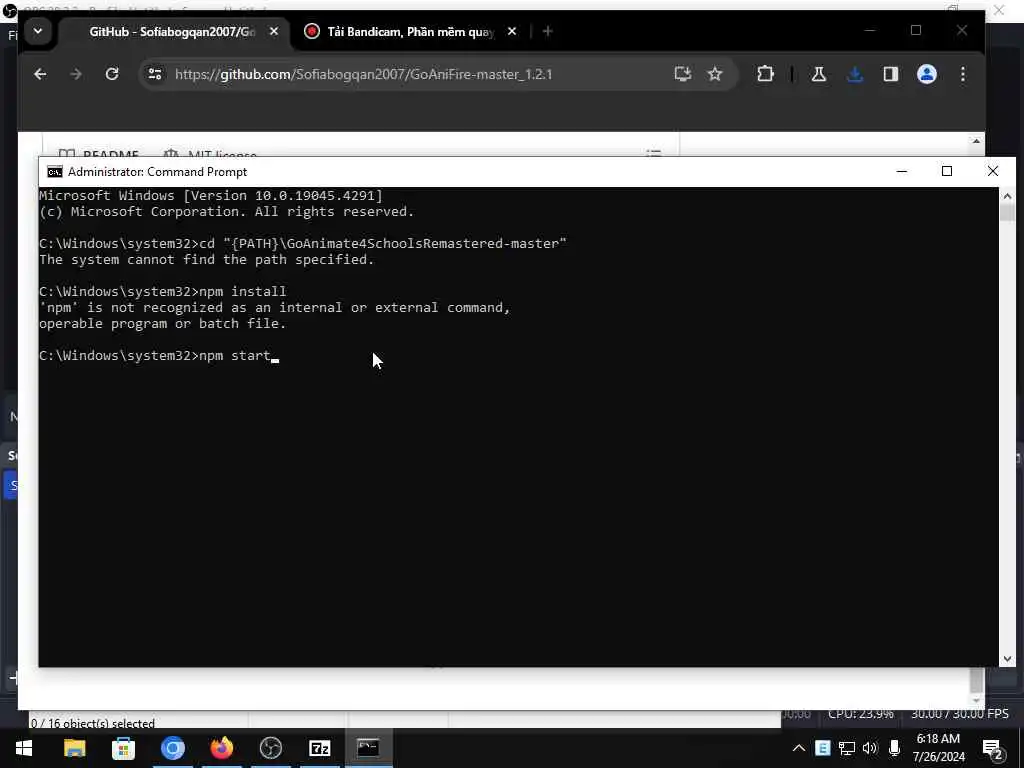Click GitHub page scrollbar up arrow
This screenshot has height=768, width=1024.
click(x=976, y=141)
